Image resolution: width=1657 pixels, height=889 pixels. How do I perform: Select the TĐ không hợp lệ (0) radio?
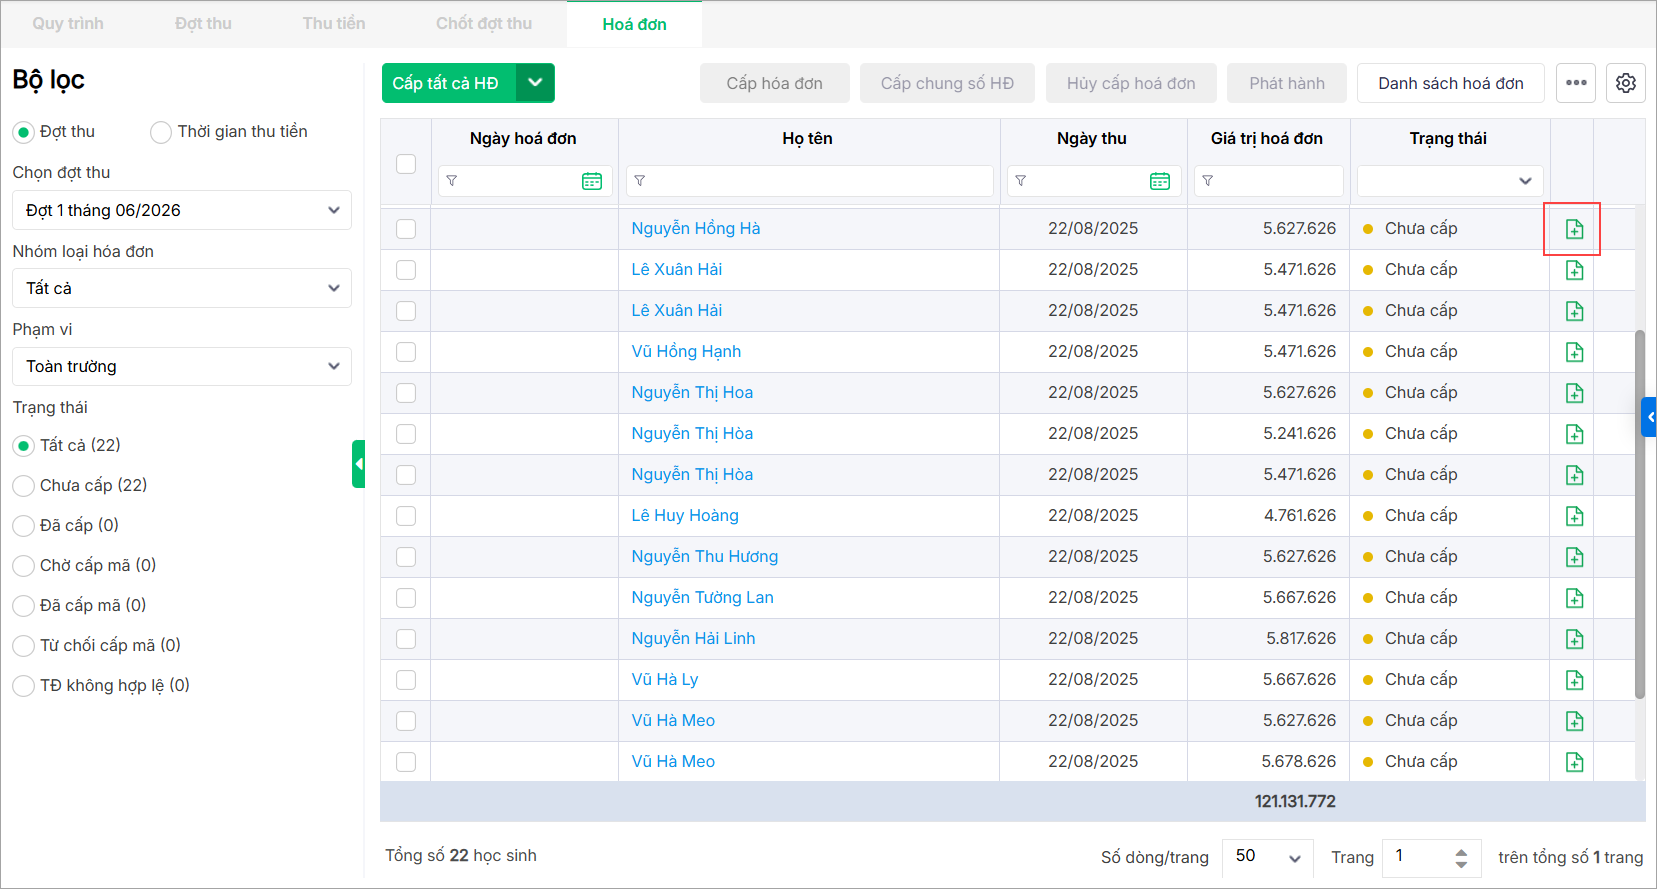[24, 686]
